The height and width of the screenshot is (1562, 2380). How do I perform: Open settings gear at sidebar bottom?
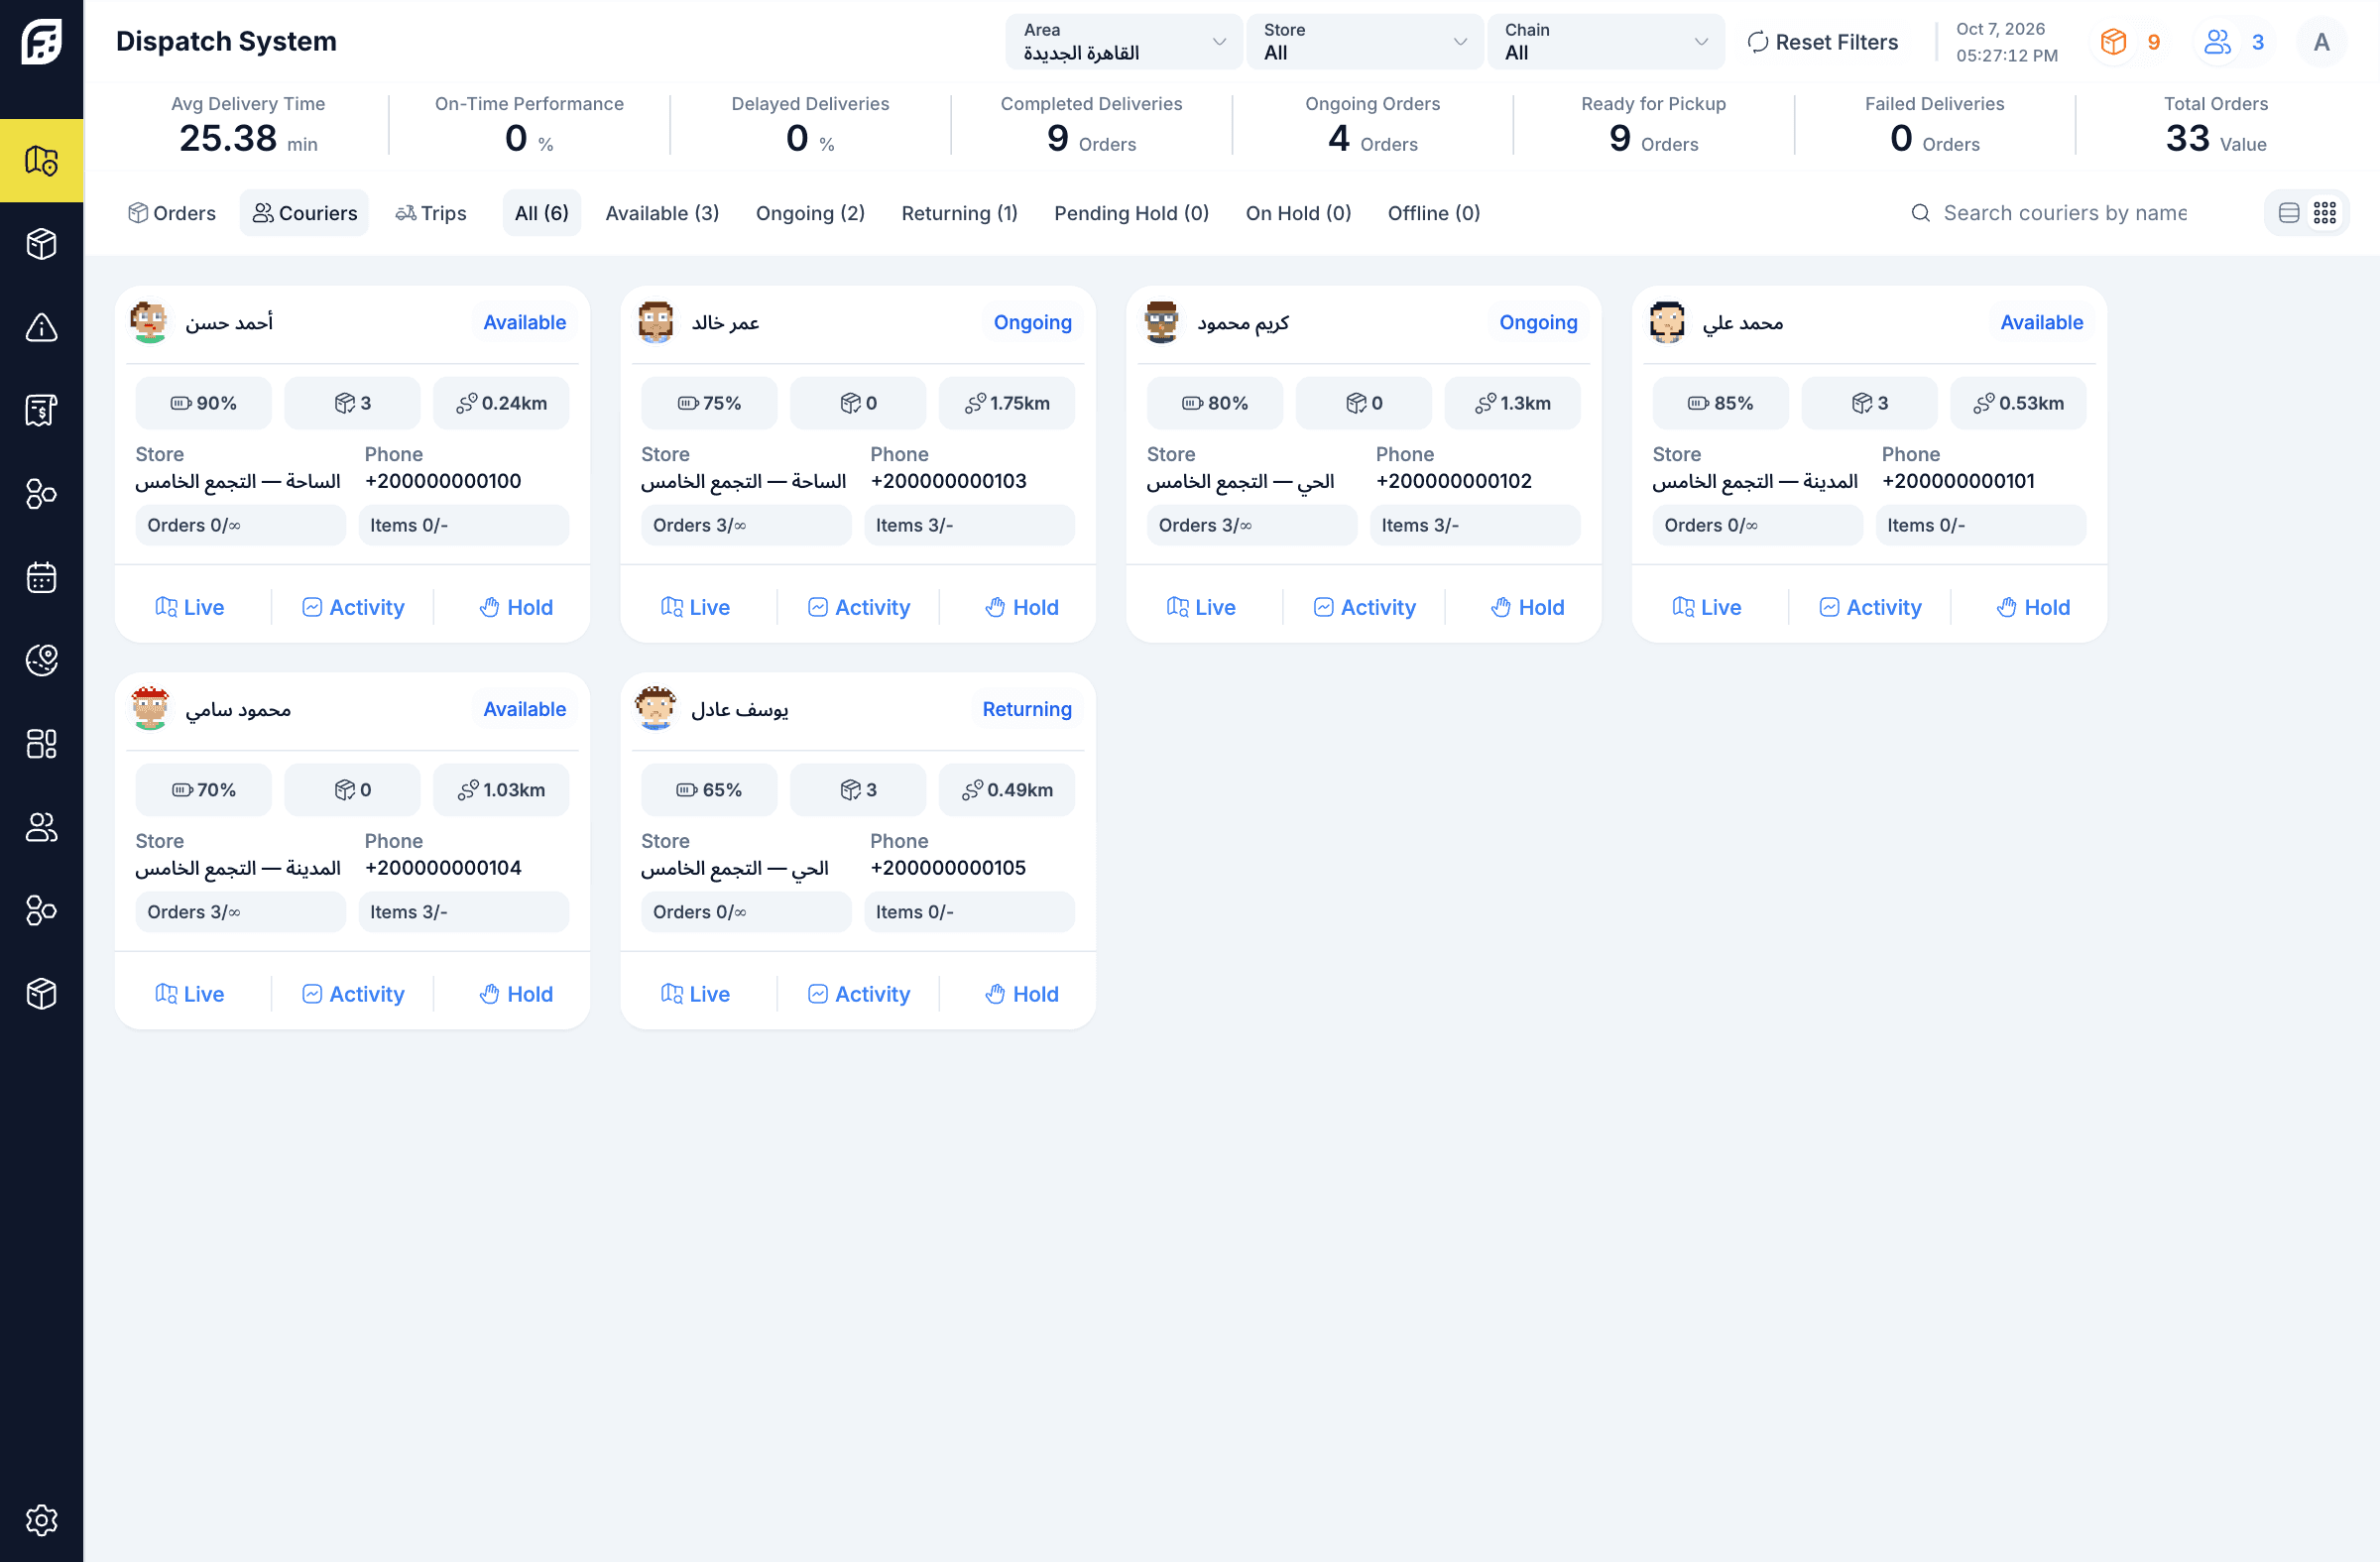(41, 1520)
